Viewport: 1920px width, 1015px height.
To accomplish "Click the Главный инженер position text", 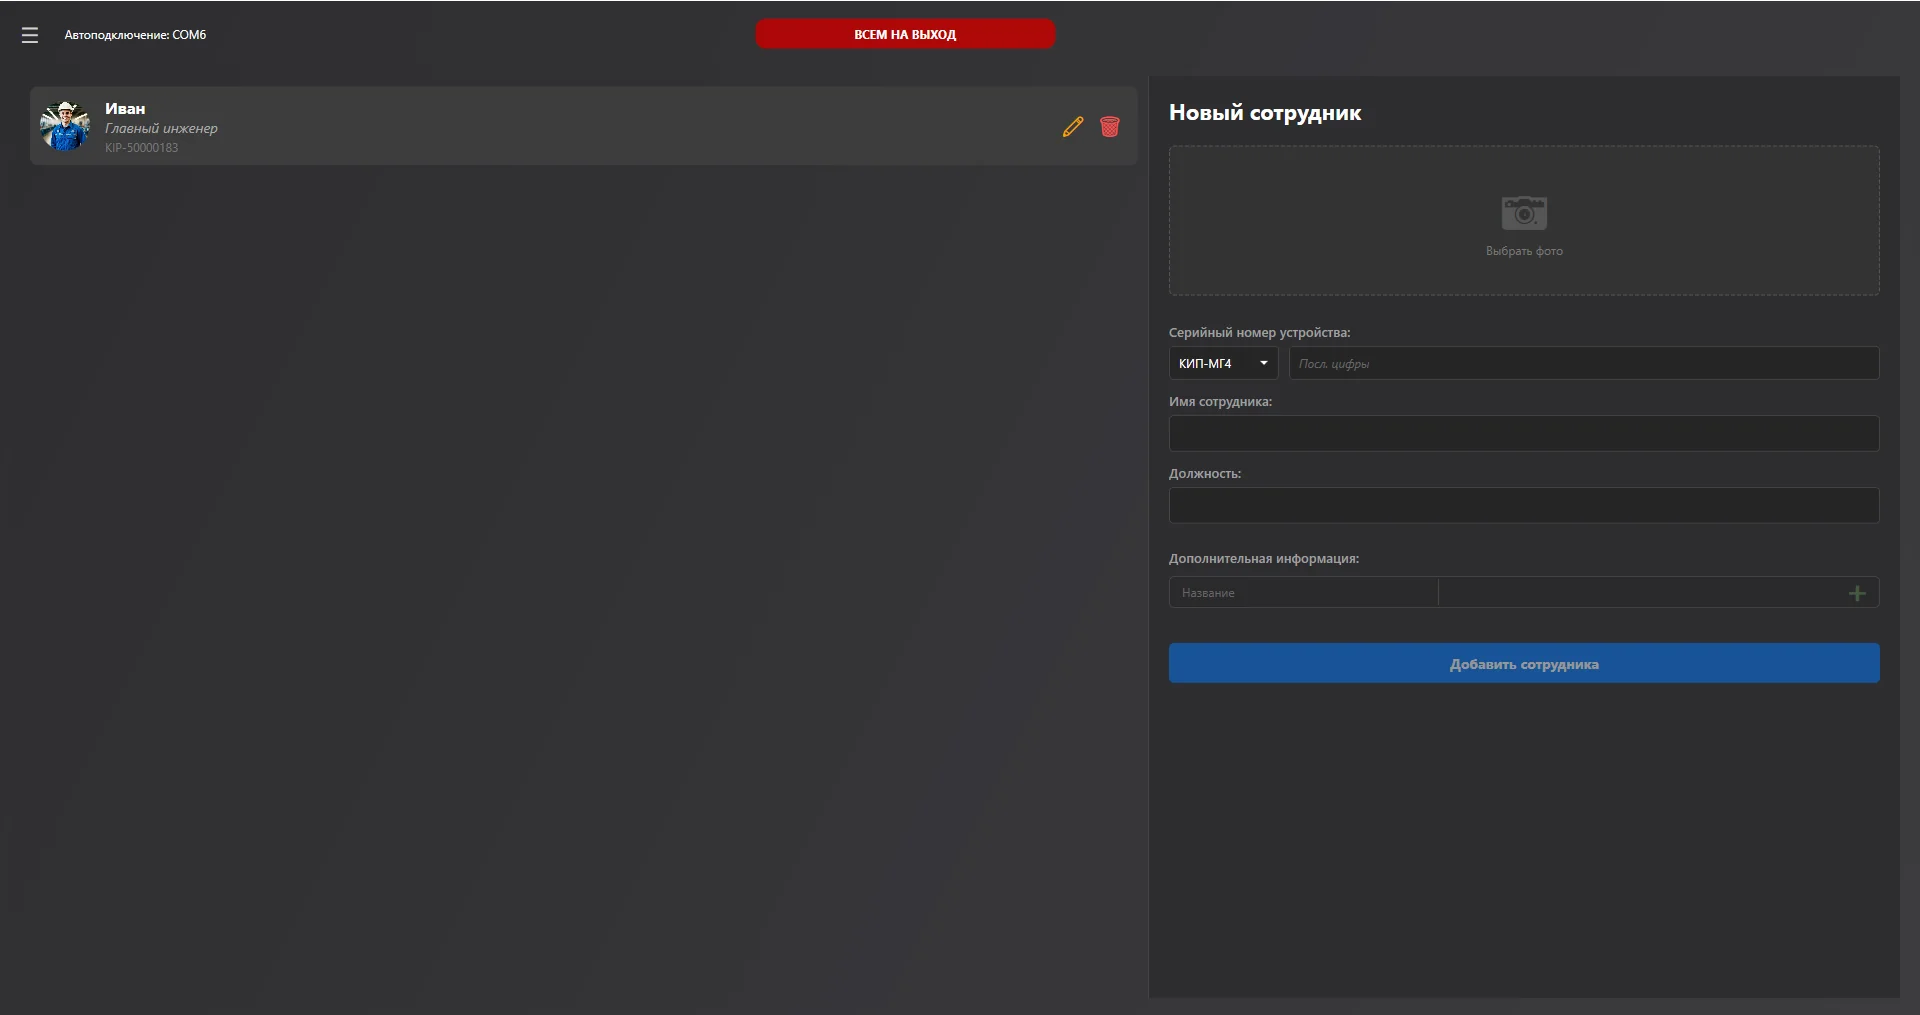I will click(161, 129).
